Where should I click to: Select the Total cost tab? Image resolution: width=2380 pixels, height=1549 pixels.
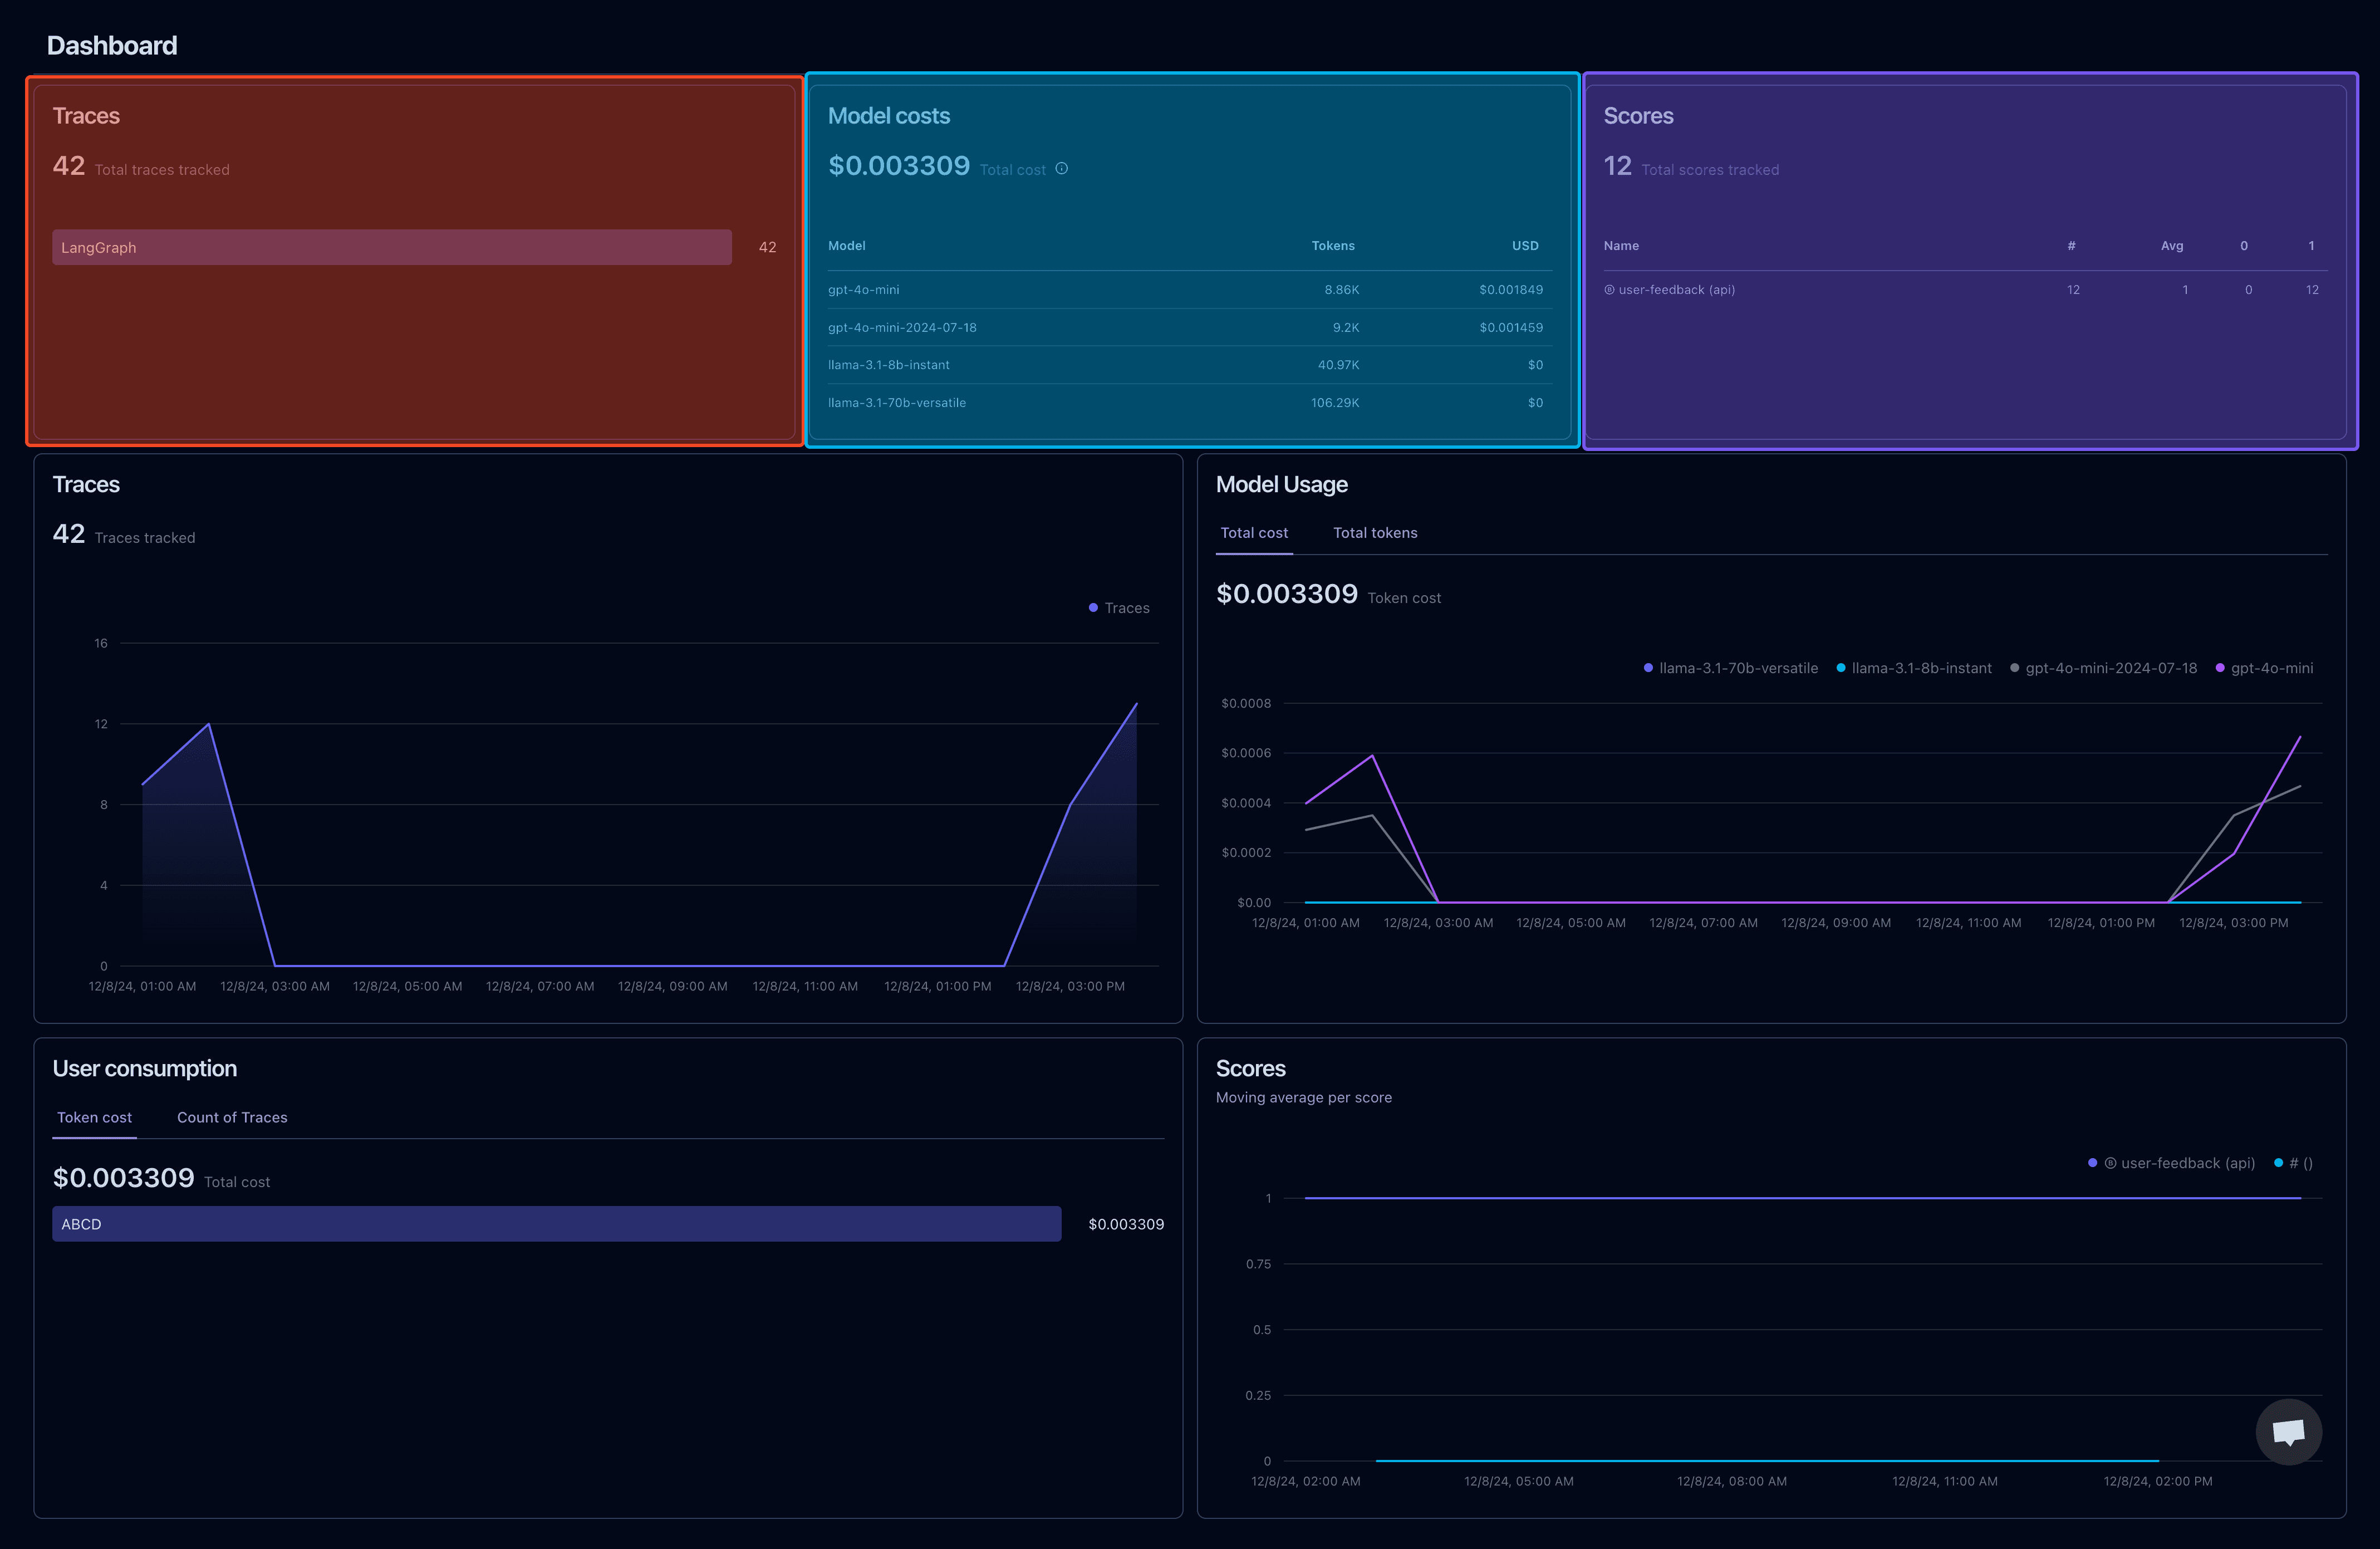pyautogui.click(x=1254, y=533)
